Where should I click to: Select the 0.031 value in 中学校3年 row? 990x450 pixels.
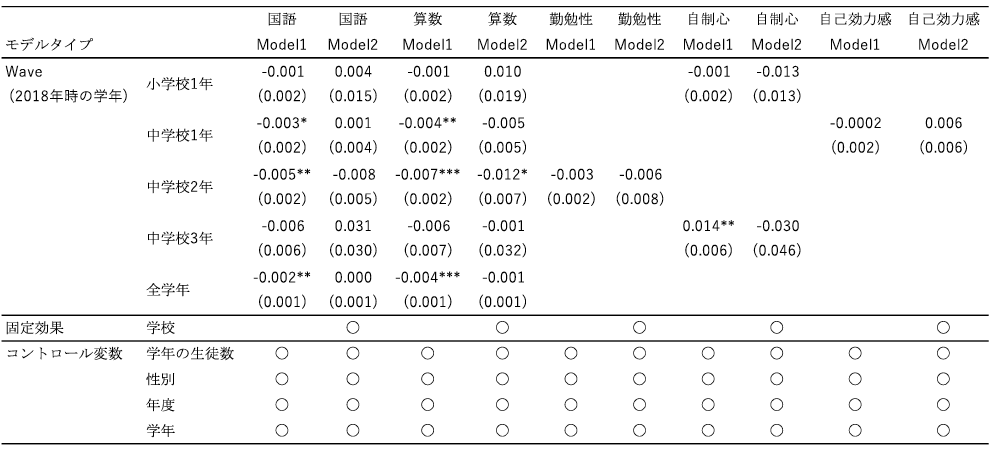click(x=352, y=226)
